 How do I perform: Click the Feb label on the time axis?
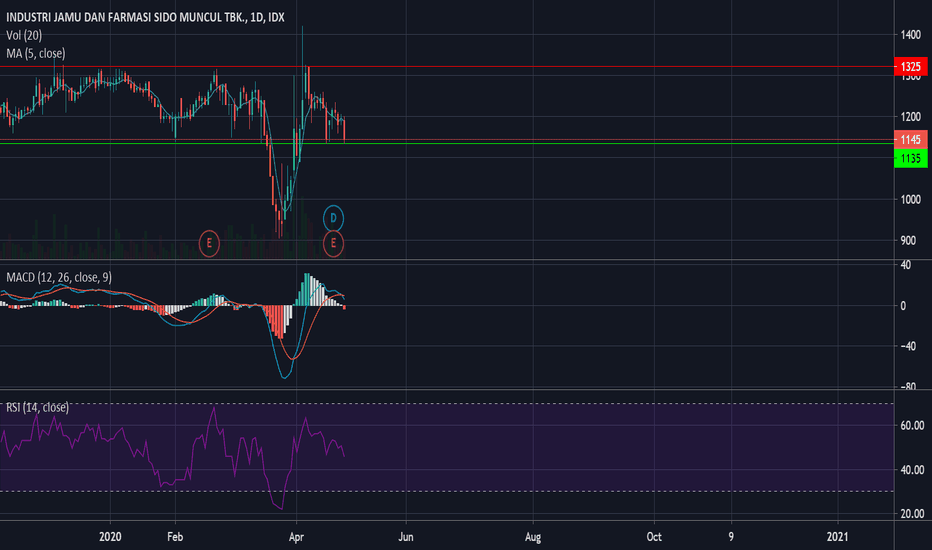click(175, 537)
